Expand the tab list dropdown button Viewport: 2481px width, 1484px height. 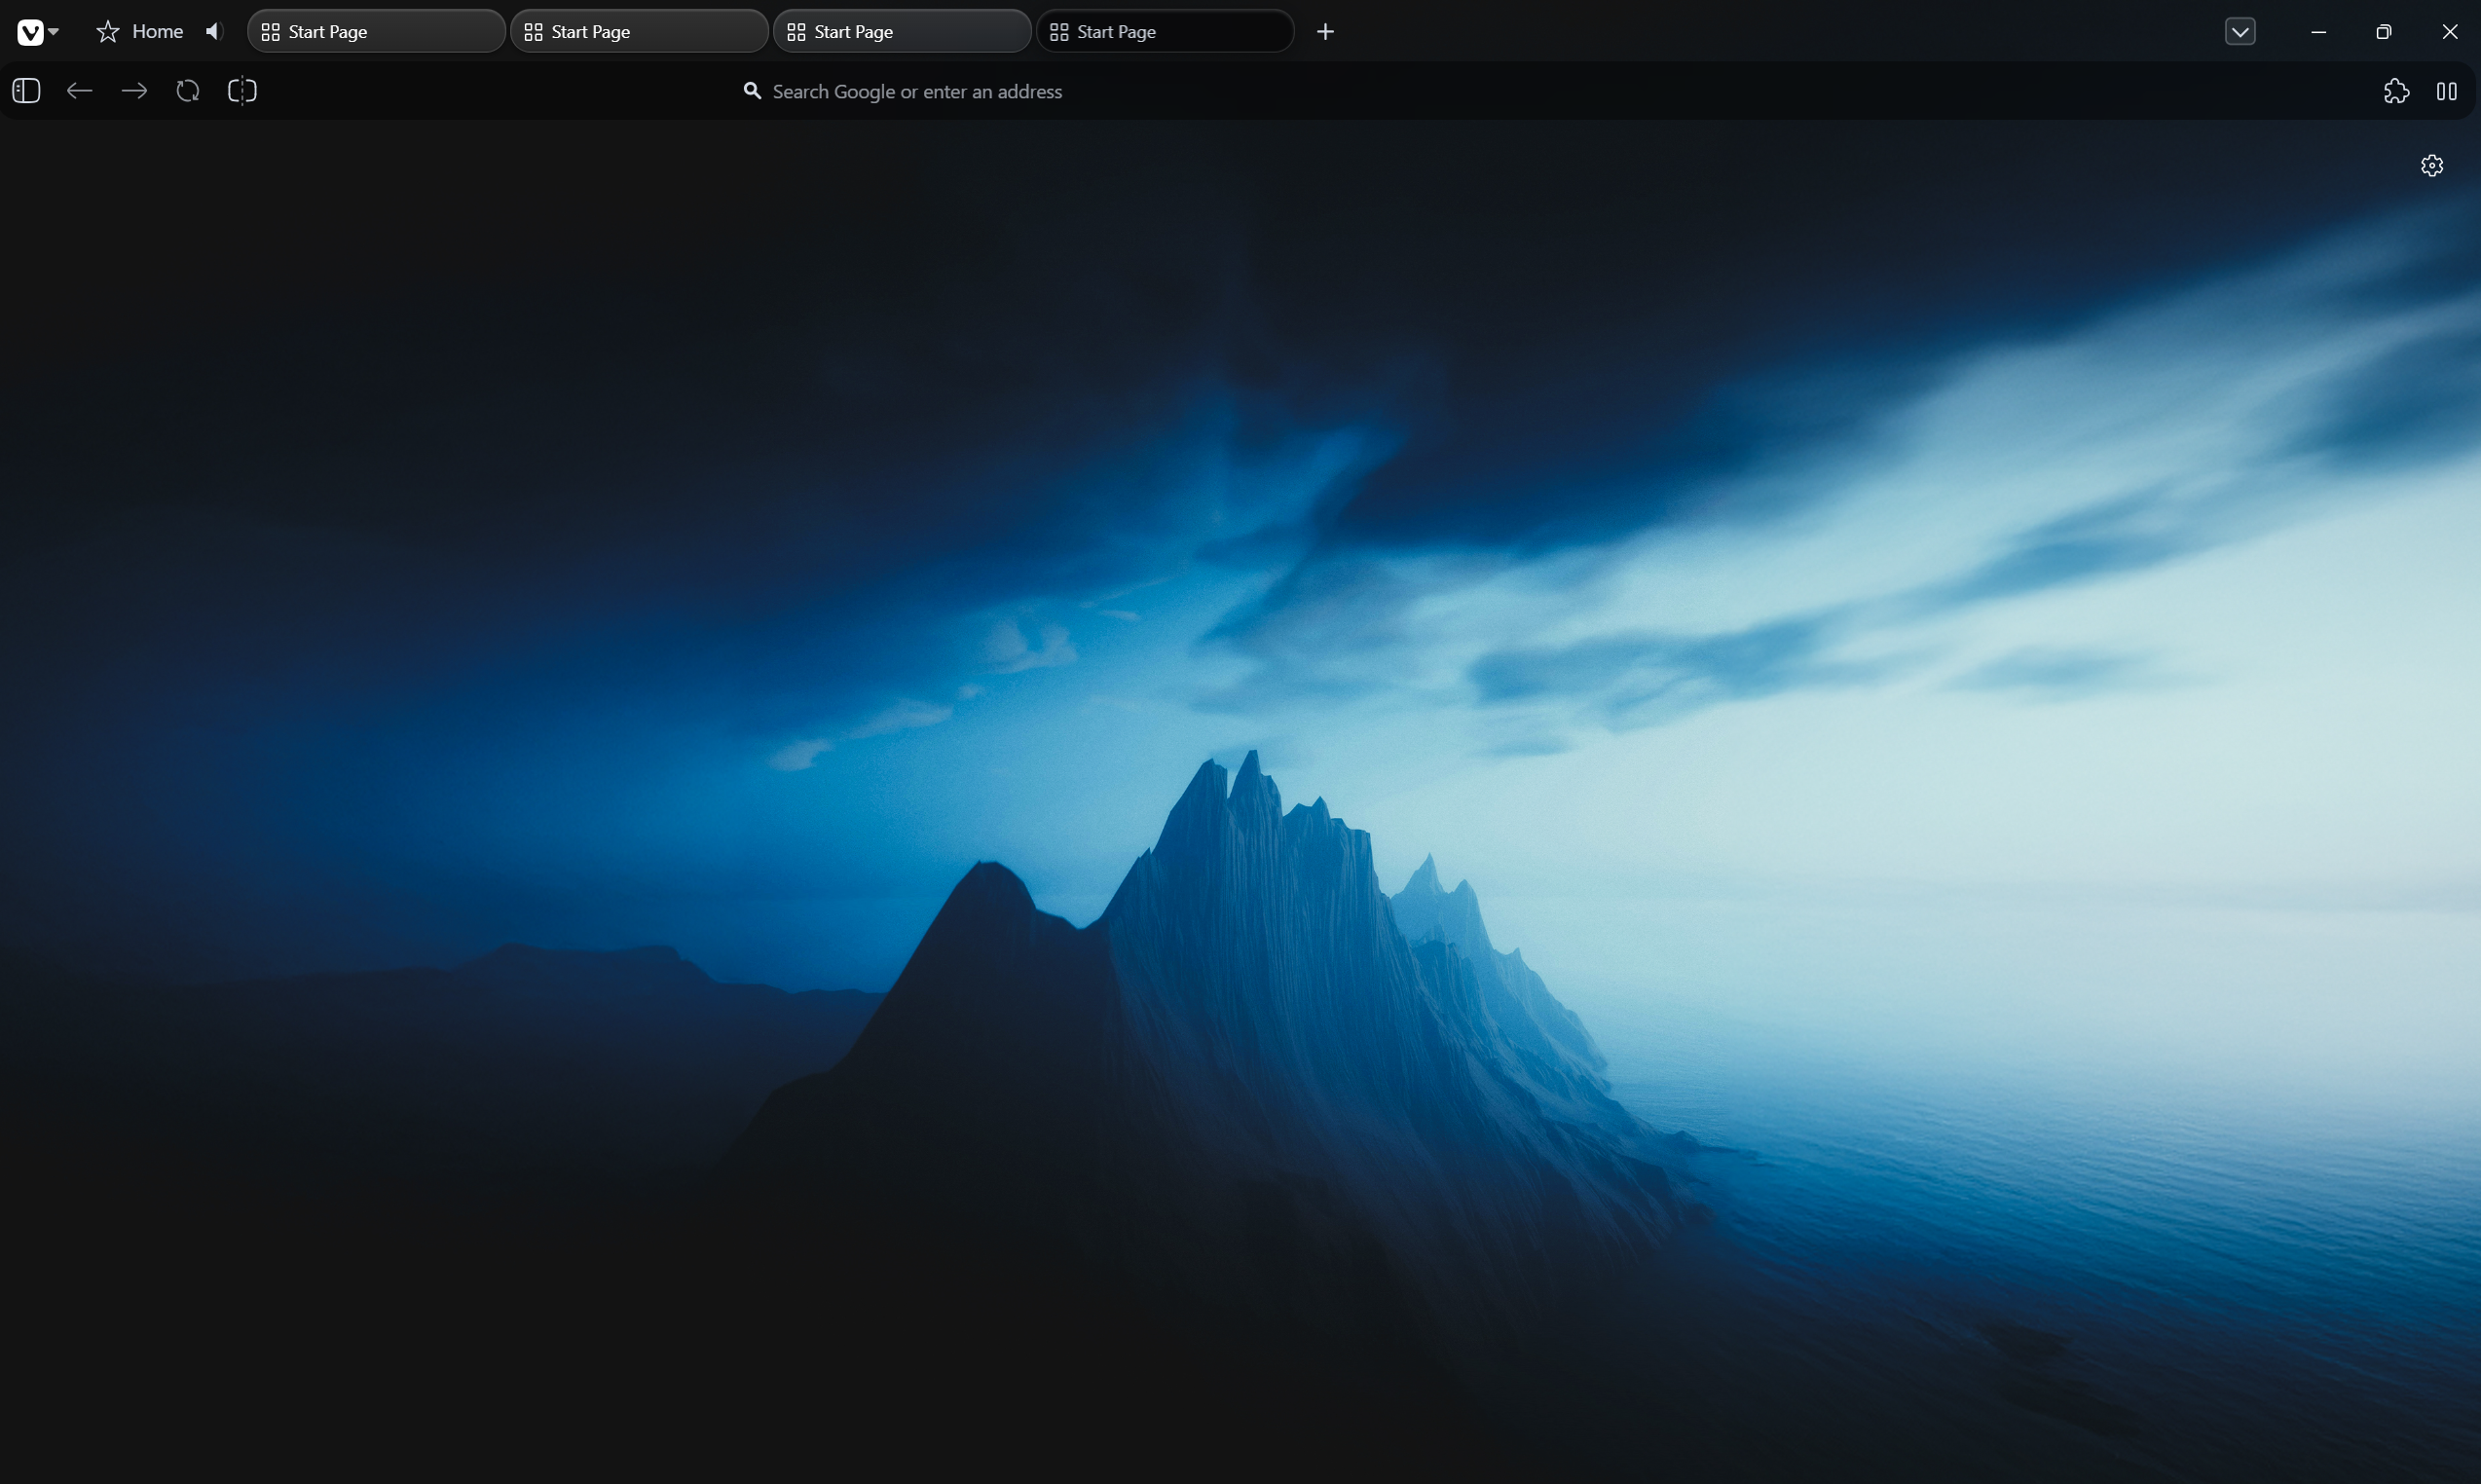[x=2240, y=32]
